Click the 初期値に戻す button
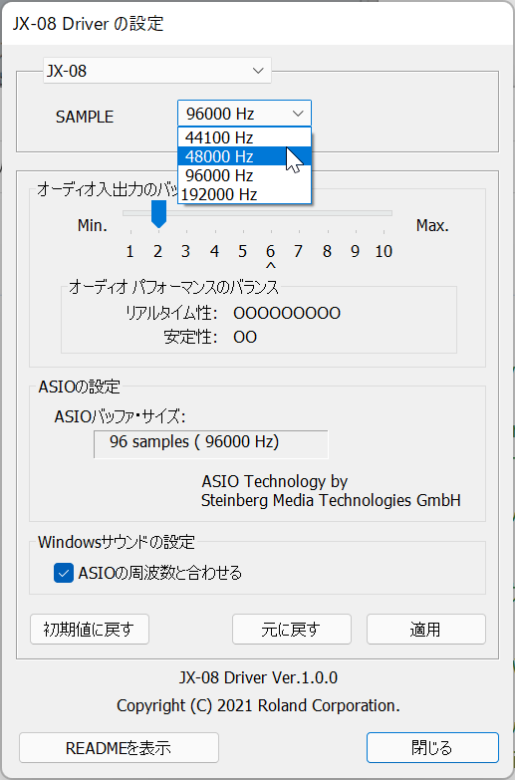The width and height of the screenshot is (515, 780). click(90, 629)
